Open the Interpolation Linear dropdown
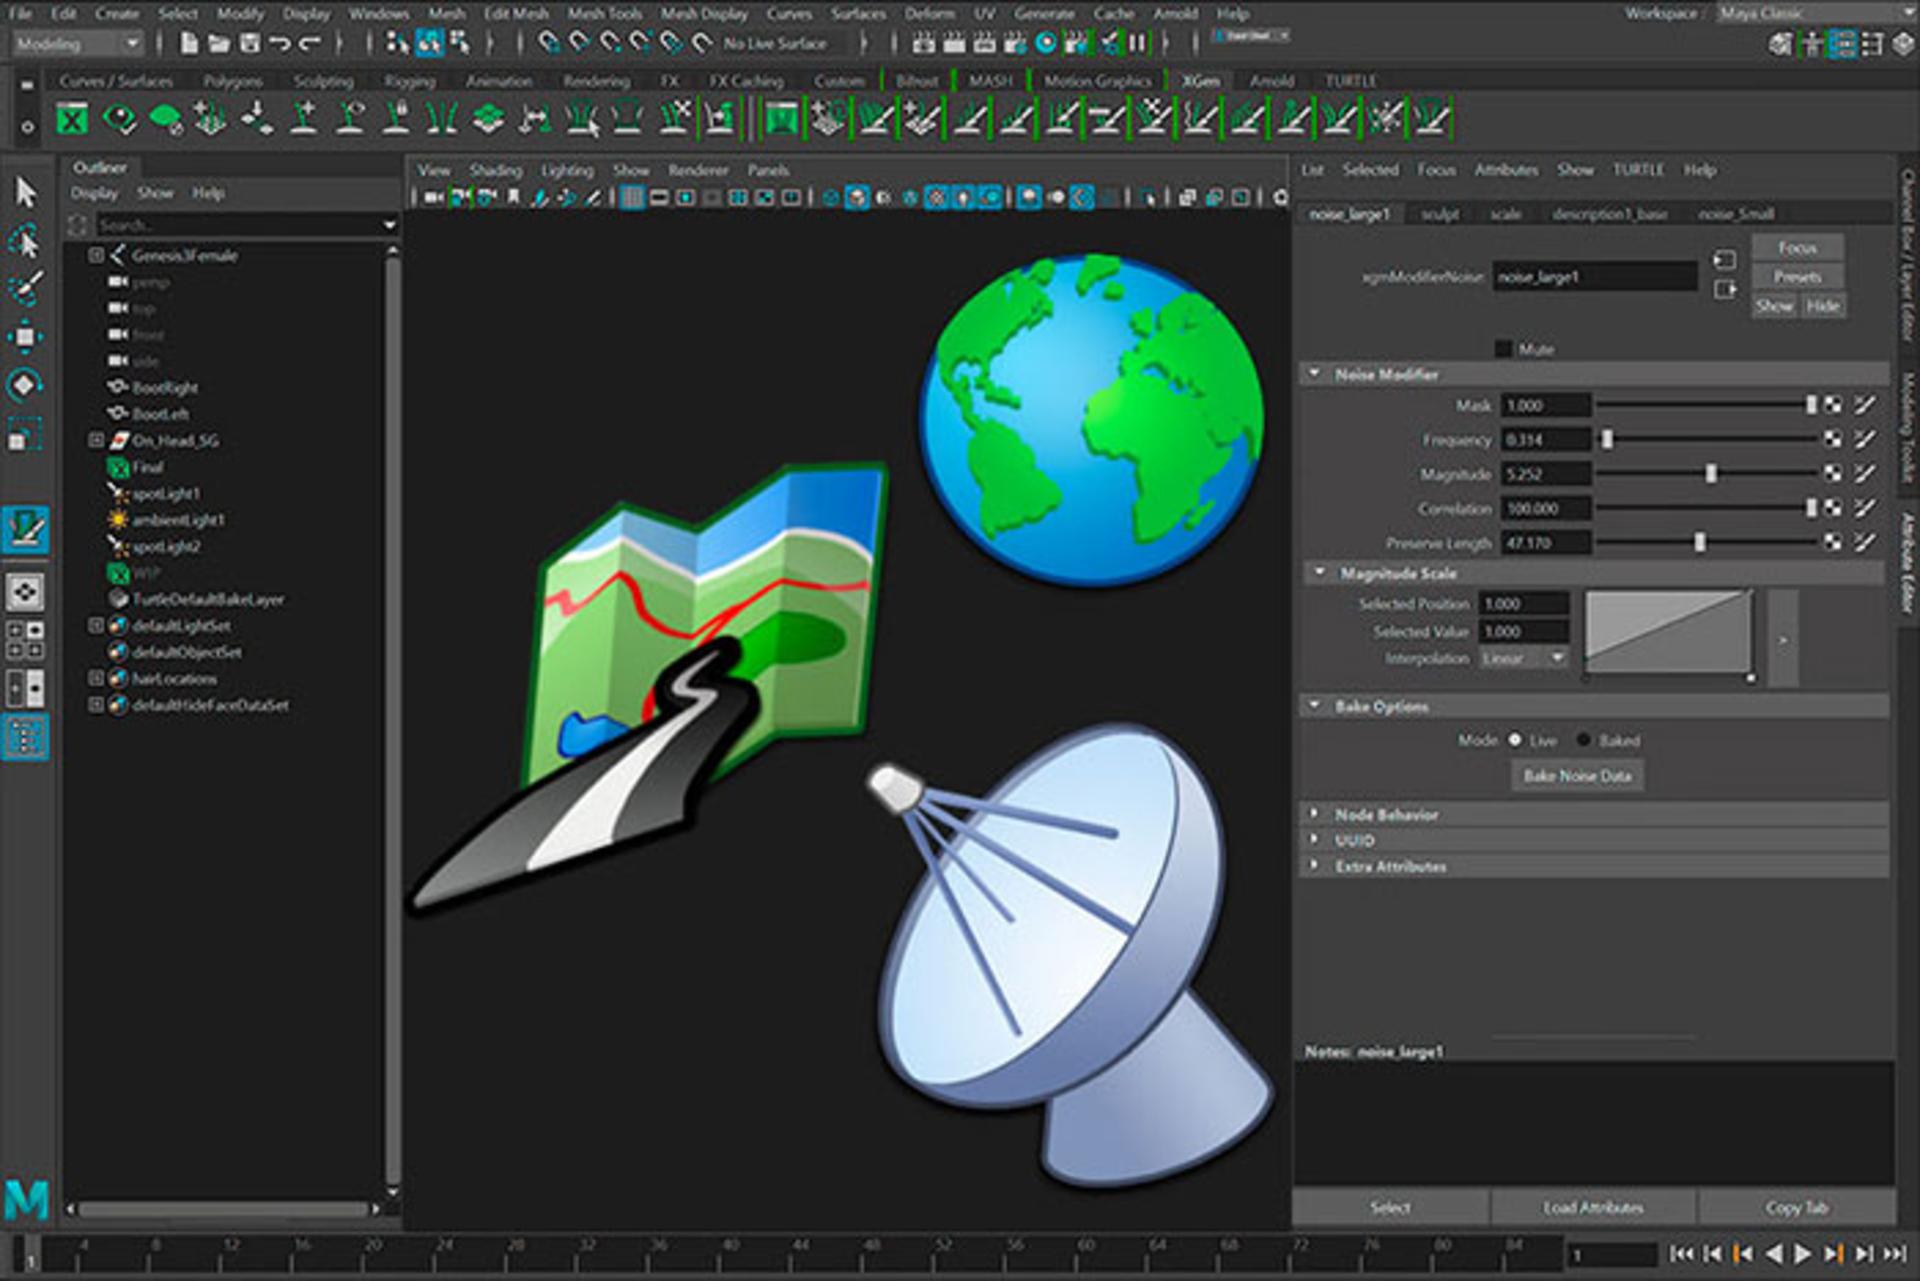The width and height of the screenshot is (1920, 1281). click(x=1523, y=658)
